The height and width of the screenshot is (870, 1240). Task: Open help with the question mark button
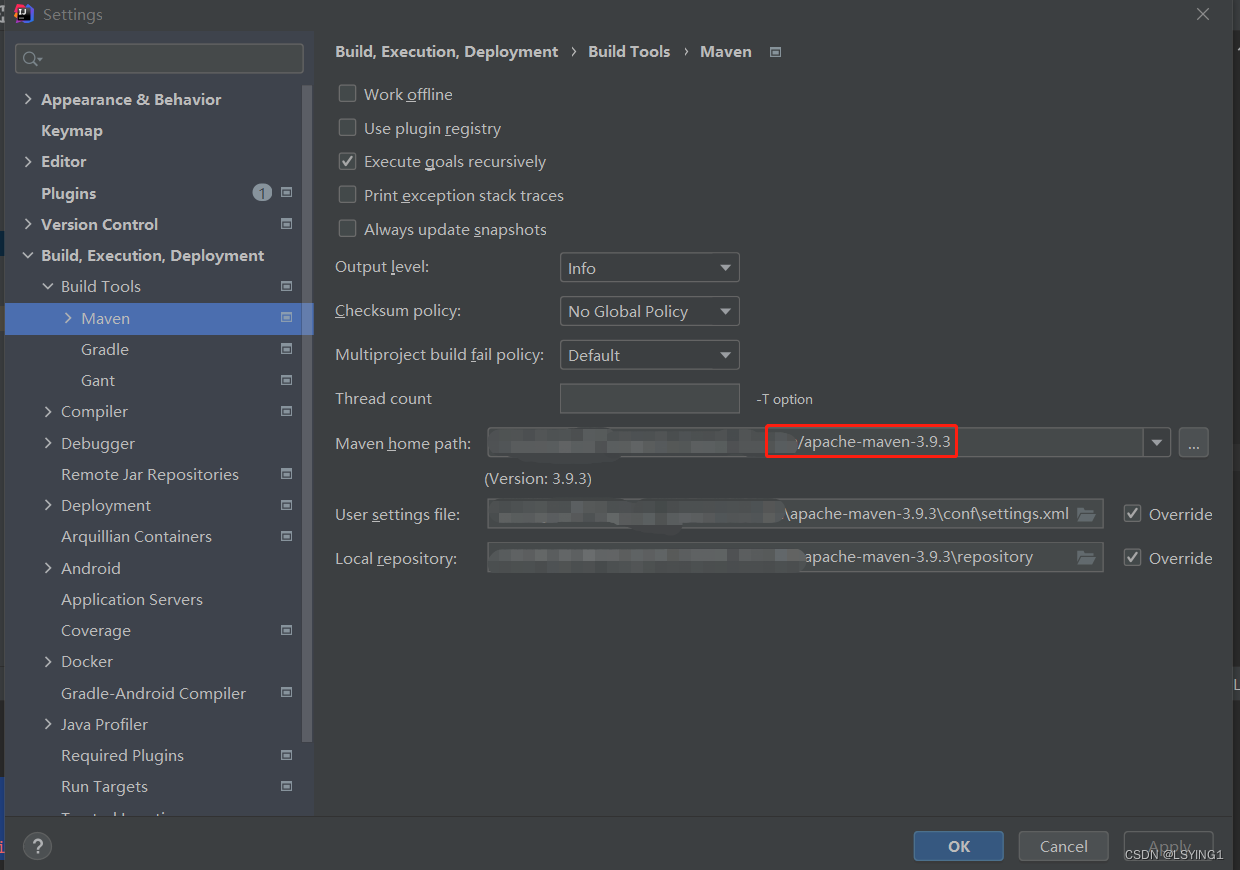pyautogui.click(x=38, y=846)
